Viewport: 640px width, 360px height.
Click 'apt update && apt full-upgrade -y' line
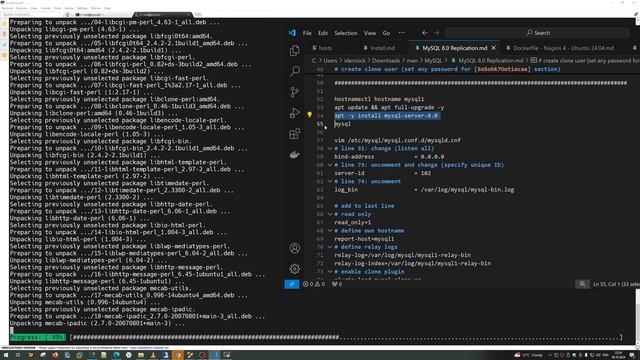[389, 107]
